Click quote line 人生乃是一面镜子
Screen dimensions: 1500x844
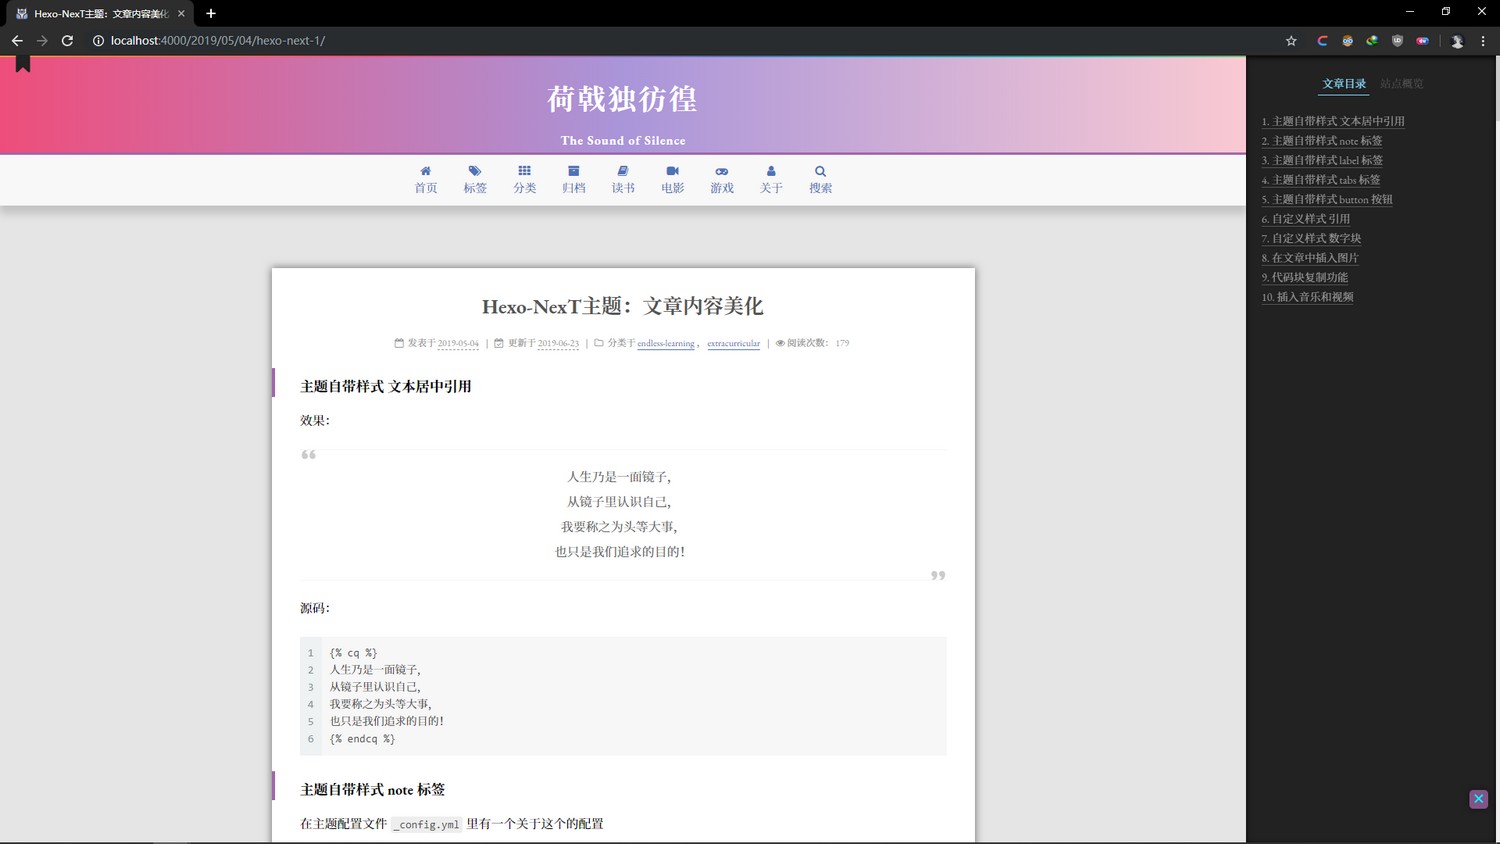619,477
